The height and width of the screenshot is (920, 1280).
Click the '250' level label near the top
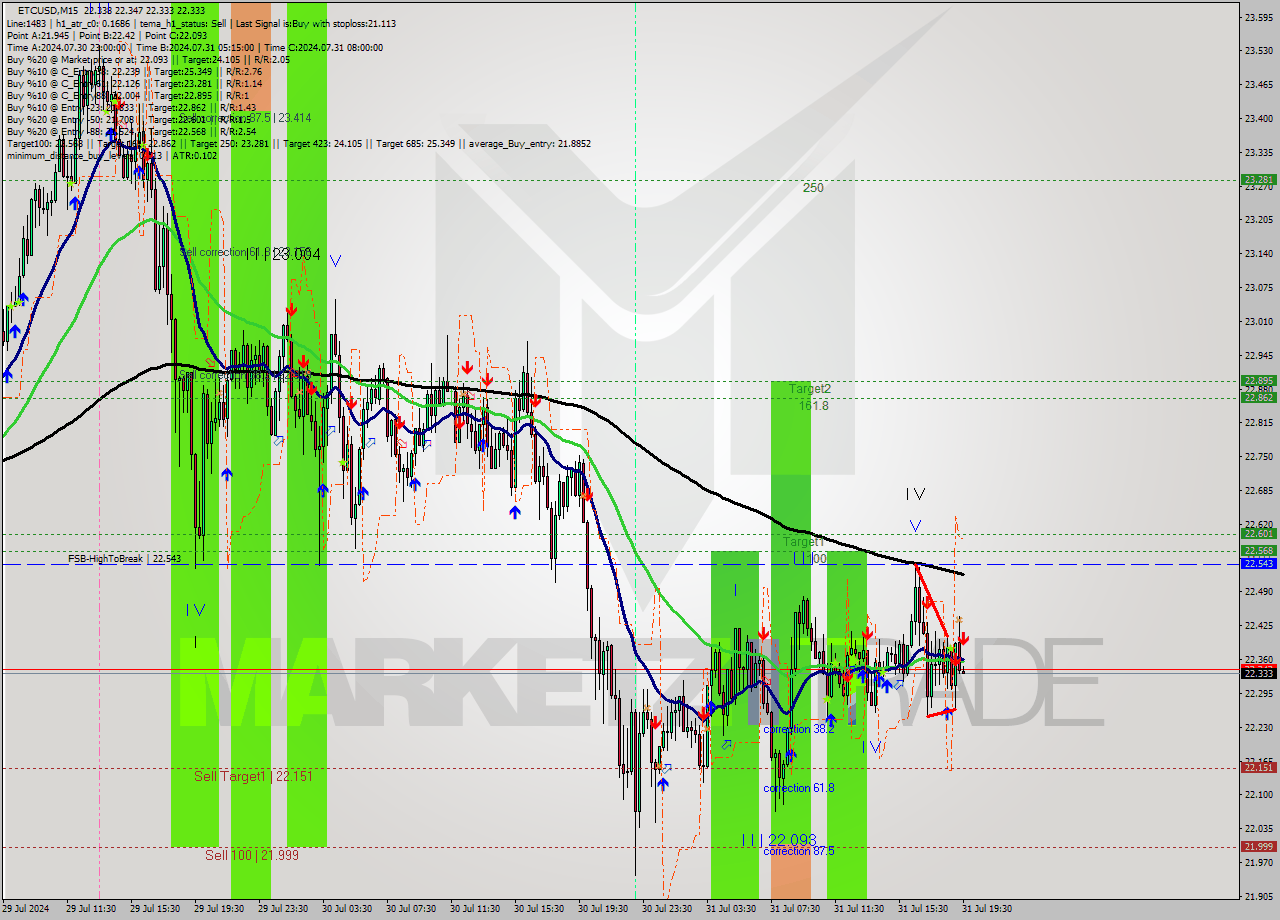click(x=813, y=187)
